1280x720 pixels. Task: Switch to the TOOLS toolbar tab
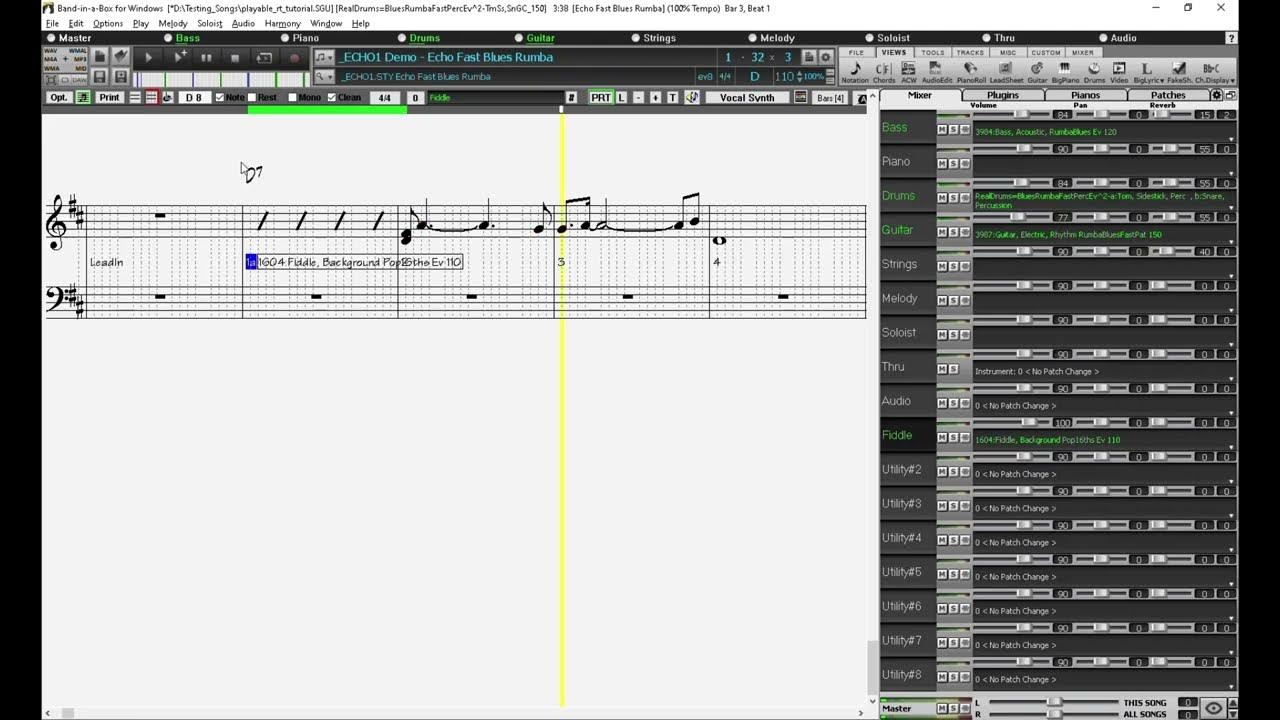[x=933, y=52]
